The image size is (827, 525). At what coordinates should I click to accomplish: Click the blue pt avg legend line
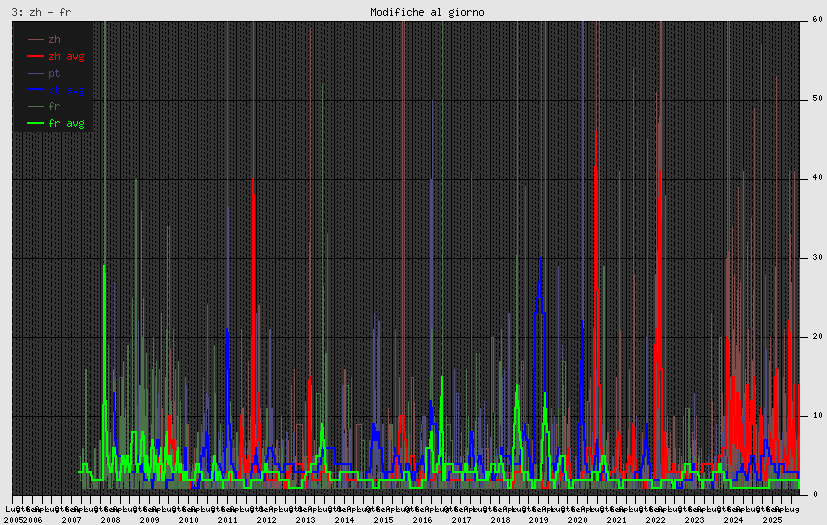pos(35,90)
